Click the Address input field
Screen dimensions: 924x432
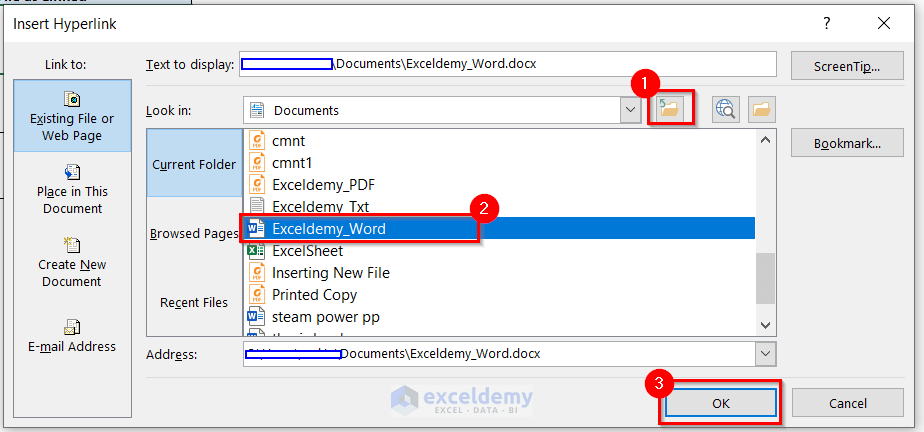tap(499, 354)
